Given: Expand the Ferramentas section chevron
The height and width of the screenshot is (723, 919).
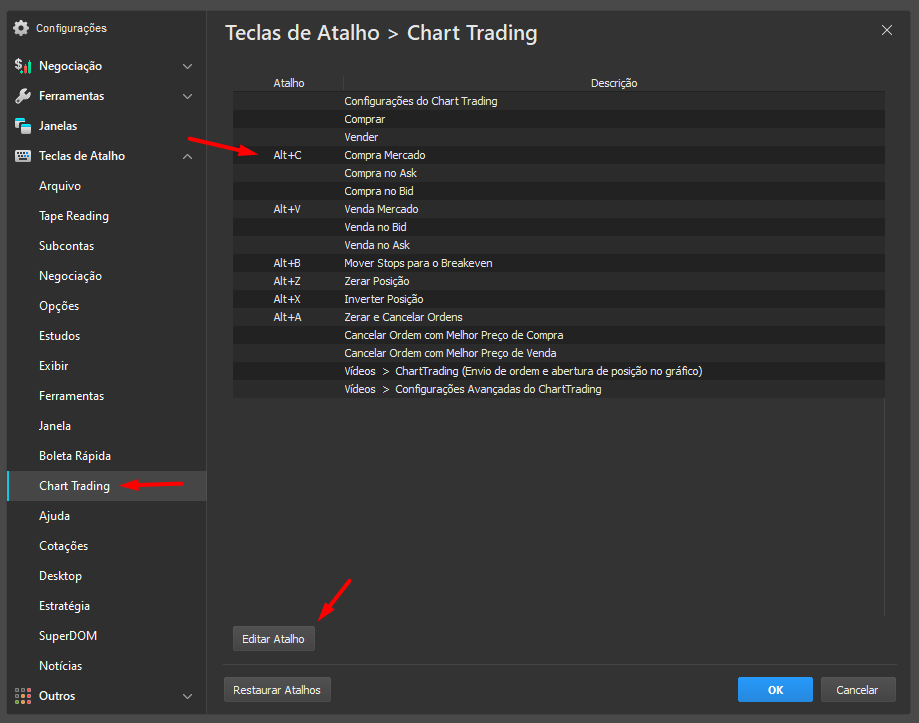Looking at the screenshot, I should pos(187,96).
